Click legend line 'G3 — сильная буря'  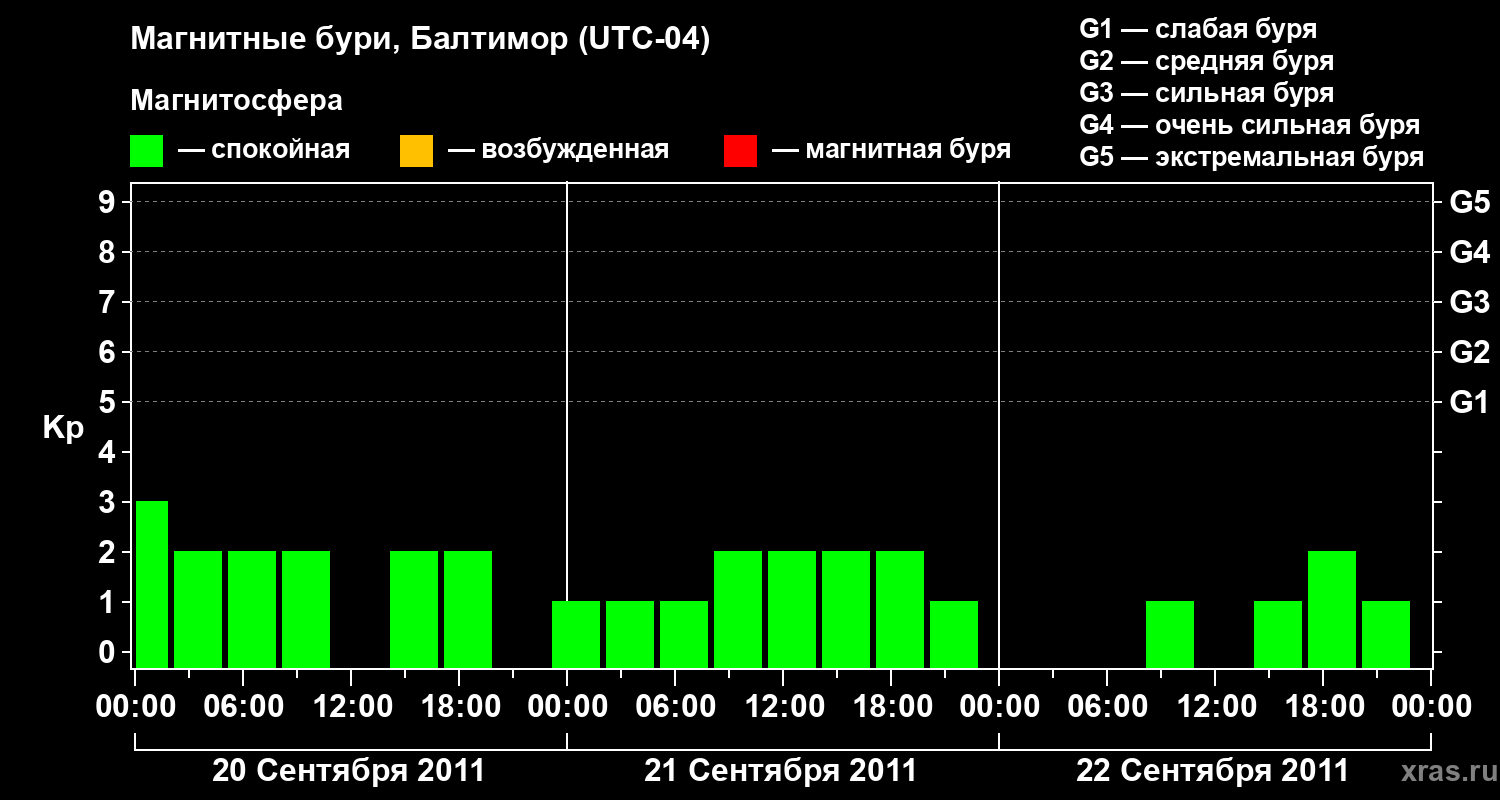click(1206, 93)
